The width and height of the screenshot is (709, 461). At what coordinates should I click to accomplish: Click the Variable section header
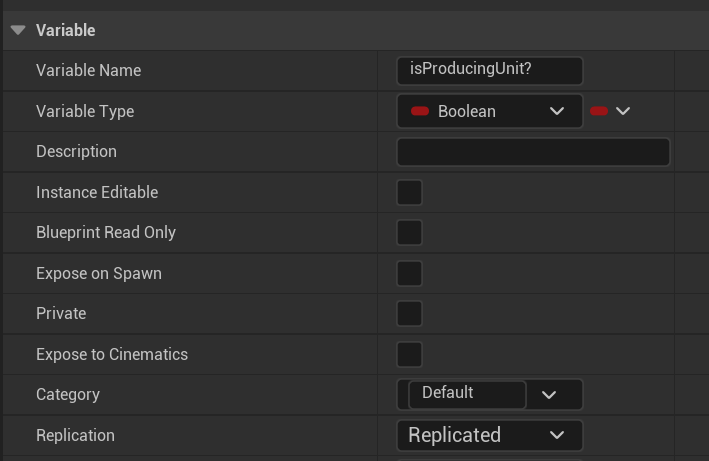pyautogui.click(x=66, y=30)
